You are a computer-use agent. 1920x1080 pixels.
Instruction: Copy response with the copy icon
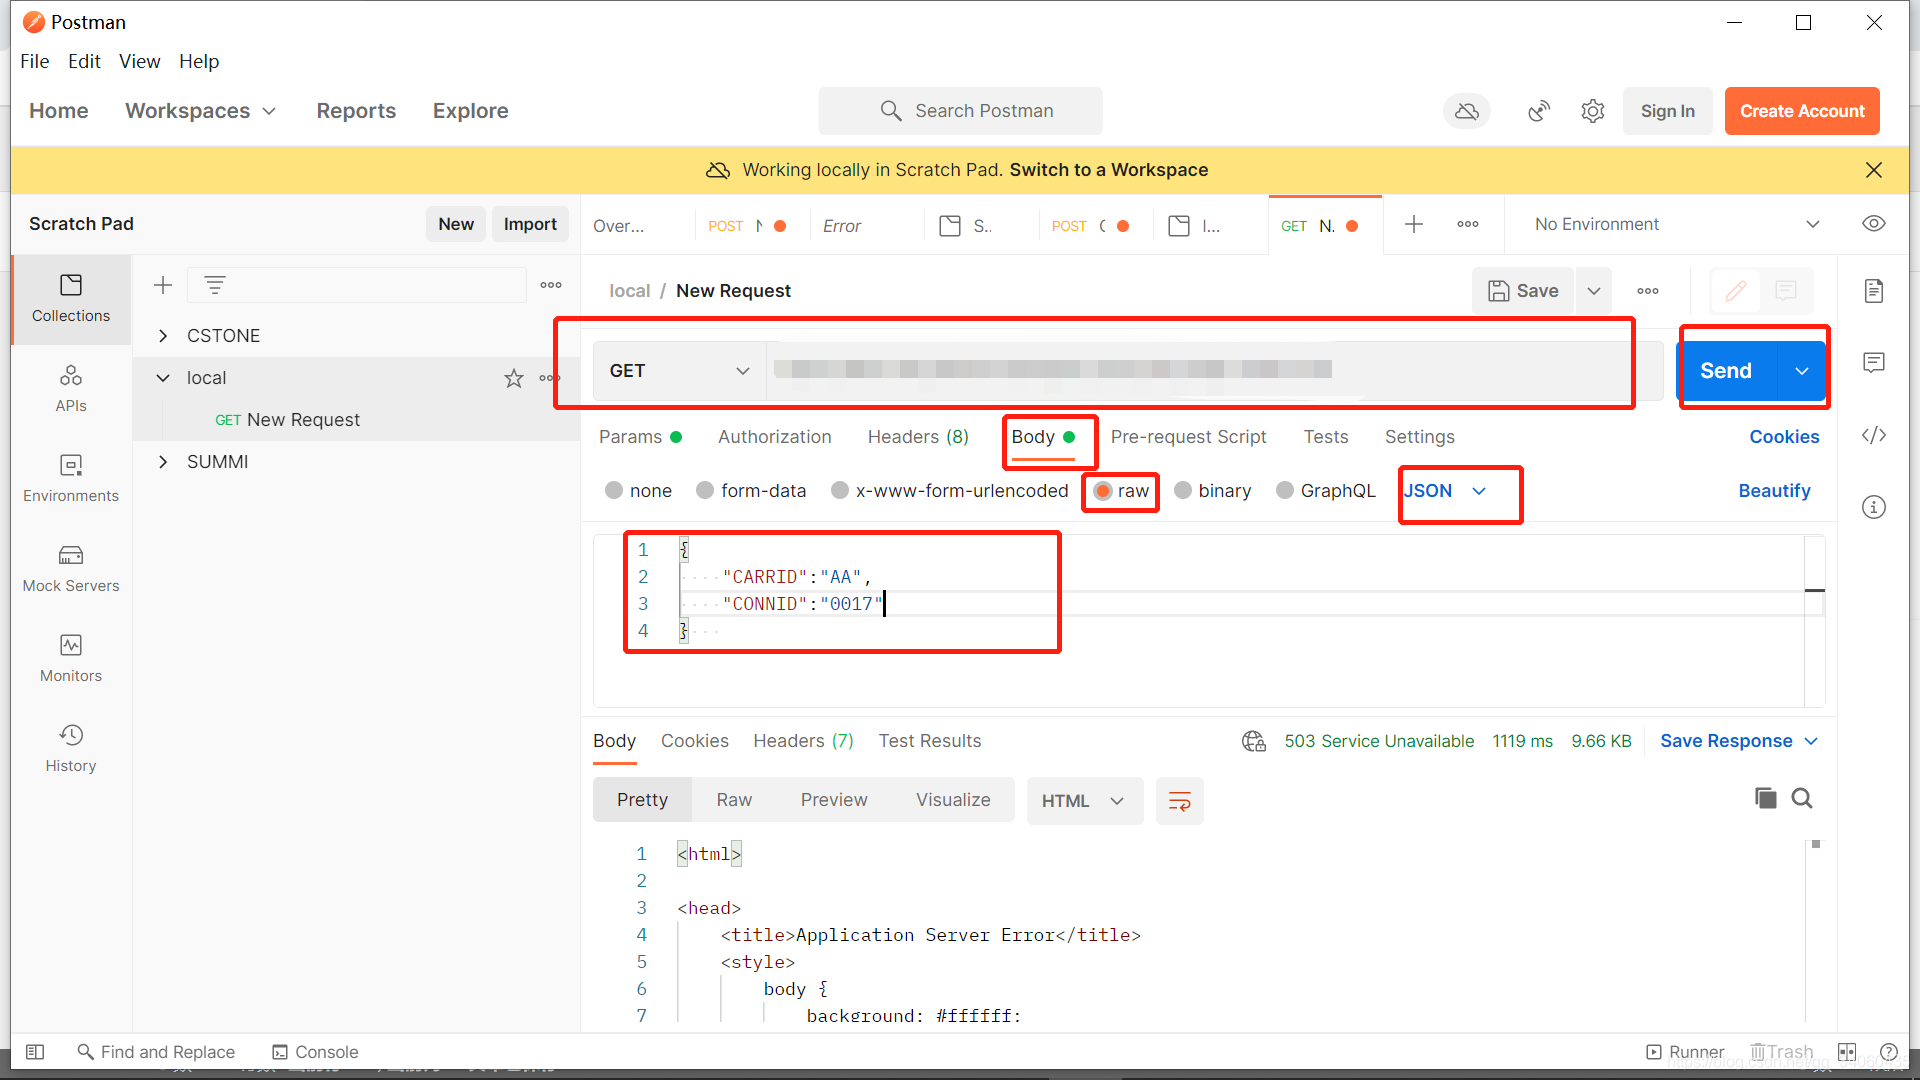click(x=1766, y=798)
